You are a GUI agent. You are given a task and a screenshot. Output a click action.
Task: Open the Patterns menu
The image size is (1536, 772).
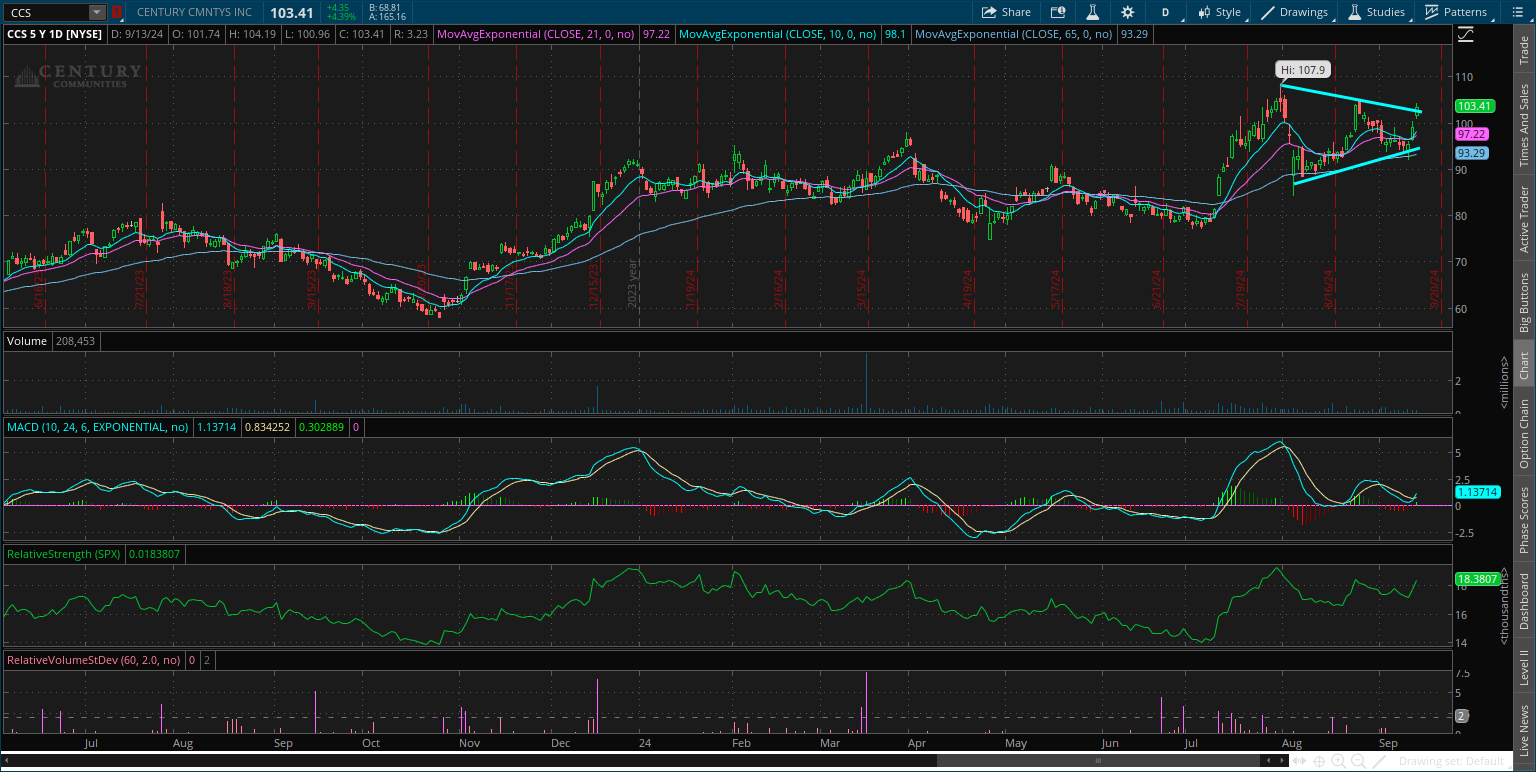pos(1455,12)
